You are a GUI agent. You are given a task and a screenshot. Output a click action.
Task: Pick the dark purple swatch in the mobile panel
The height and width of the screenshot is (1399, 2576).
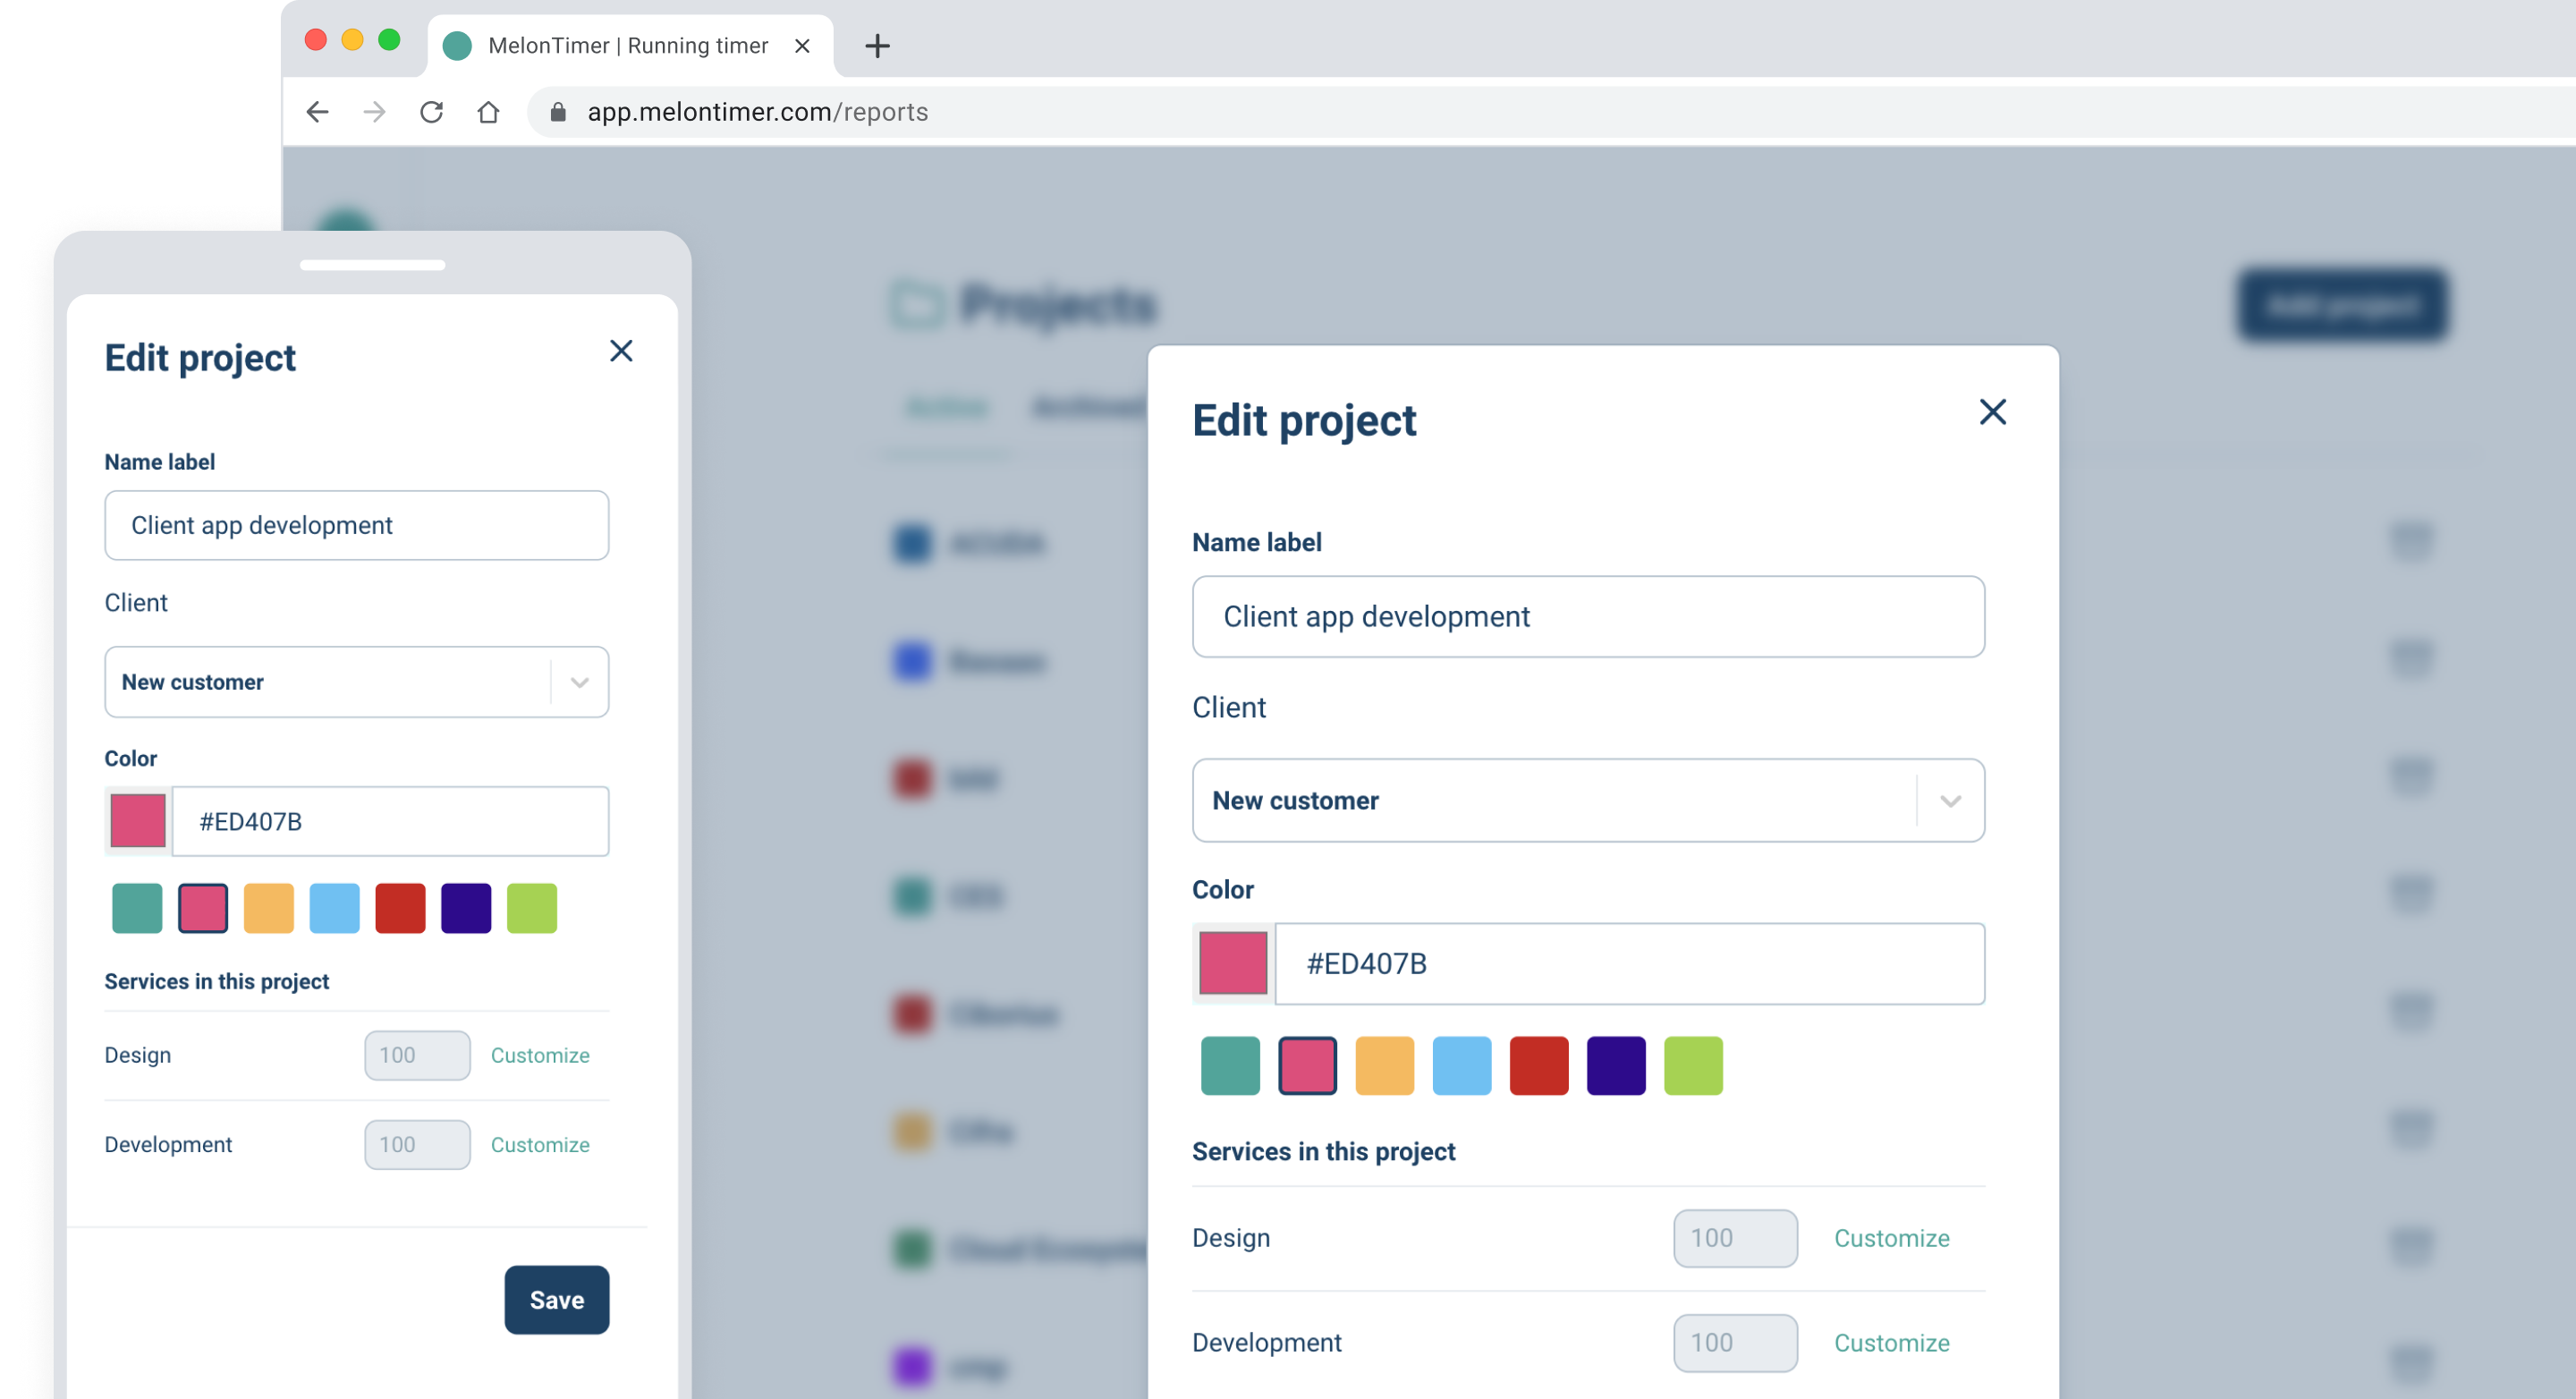(x=466, y=908)
